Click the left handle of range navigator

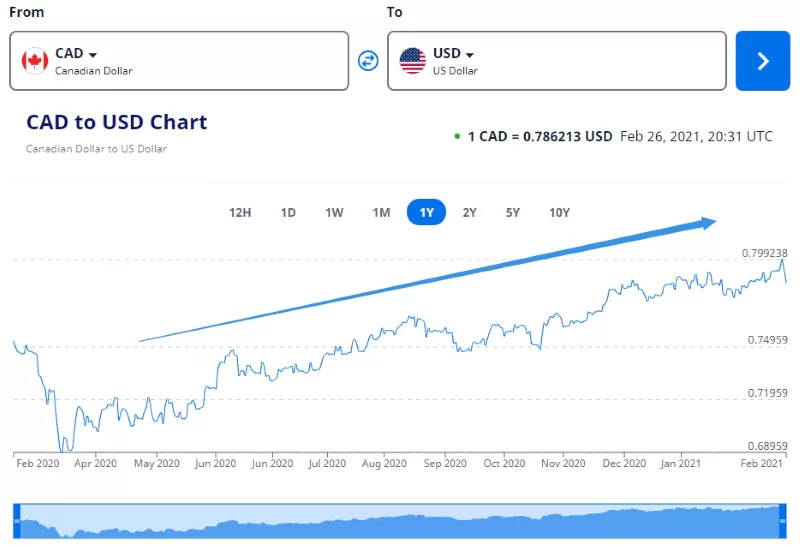pos(17,521)
